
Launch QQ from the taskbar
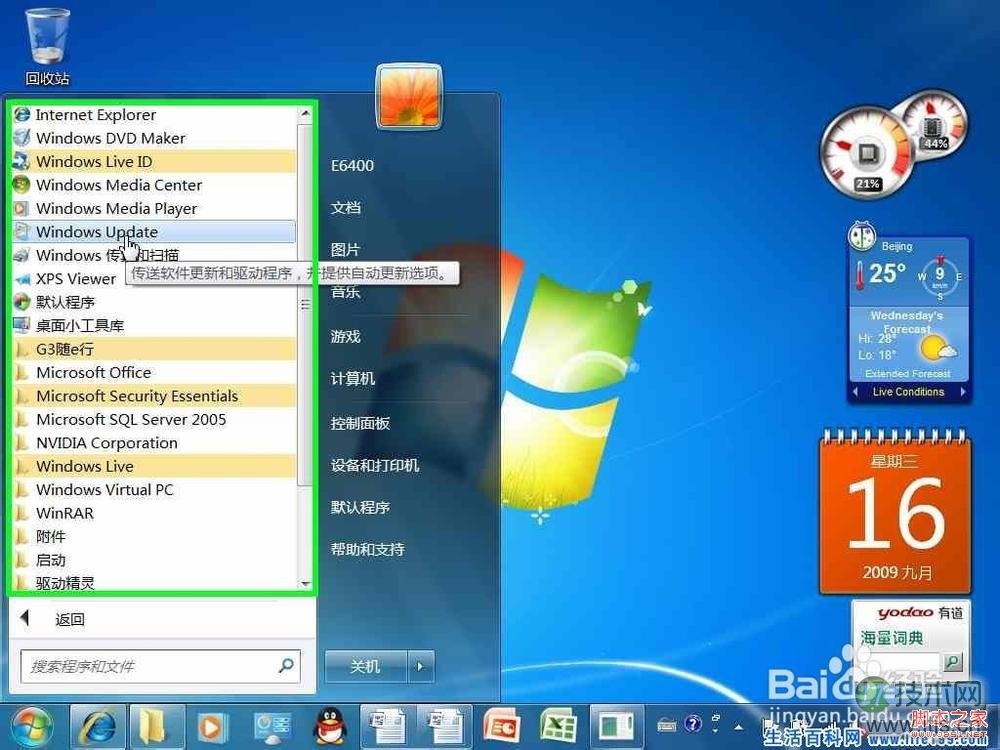[x=330, y=727]
